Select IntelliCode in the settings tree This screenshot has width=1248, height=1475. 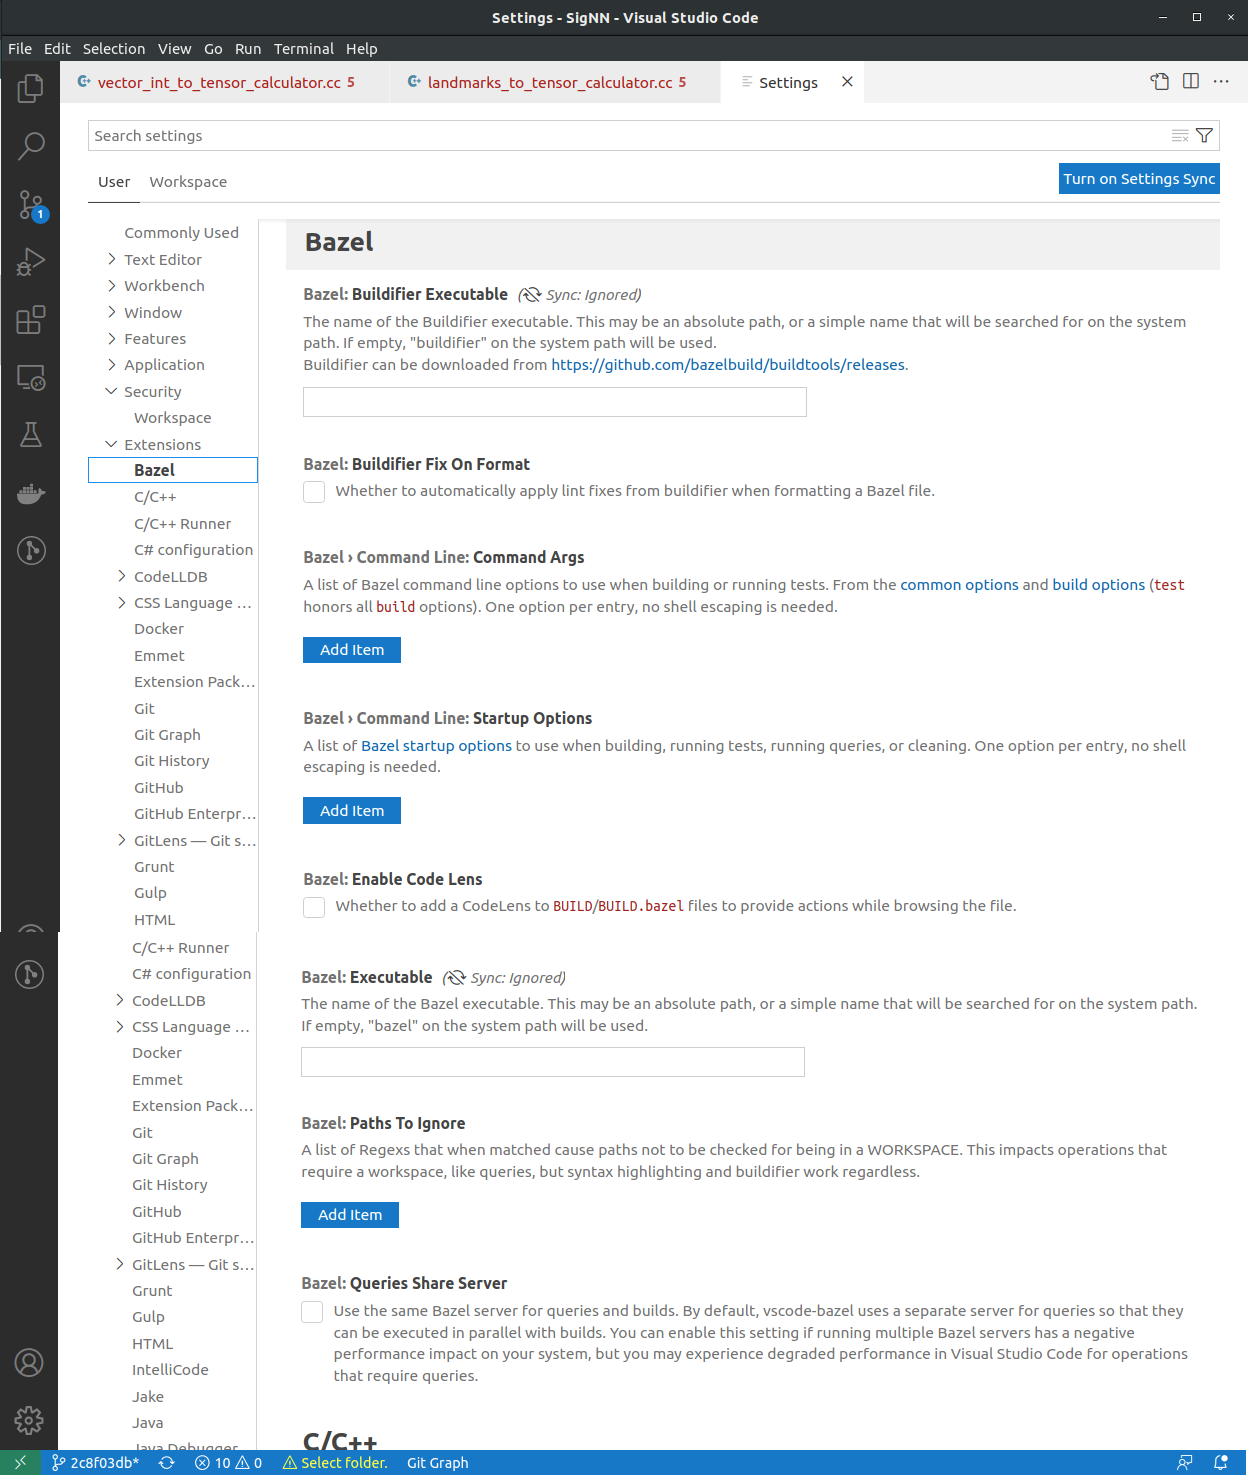(170, 1370)
